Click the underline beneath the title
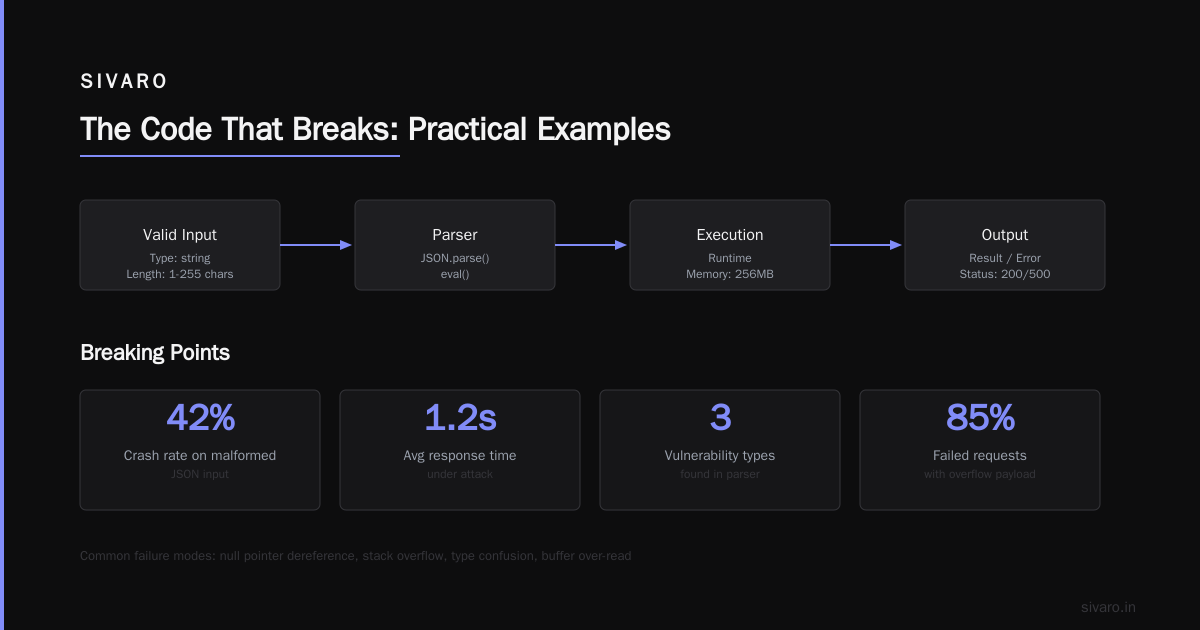Image resolution: width=1200 pixels, height=630 pixels. [240, 156]
